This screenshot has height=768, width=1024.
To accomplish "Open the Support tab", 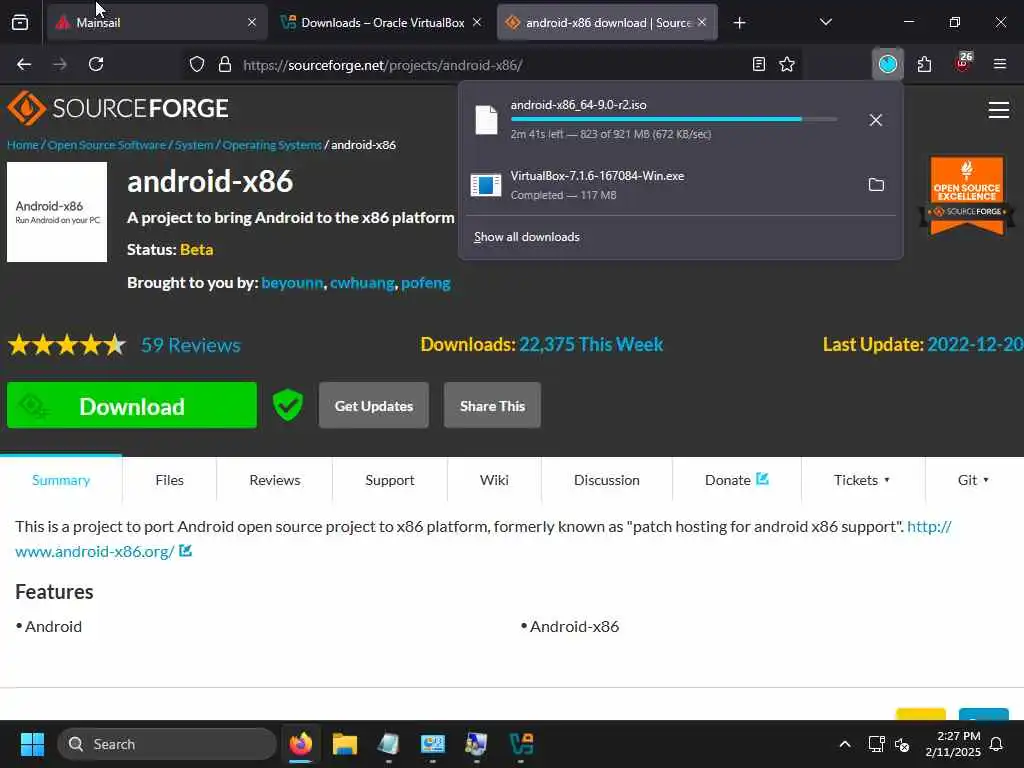I will 390,480.
